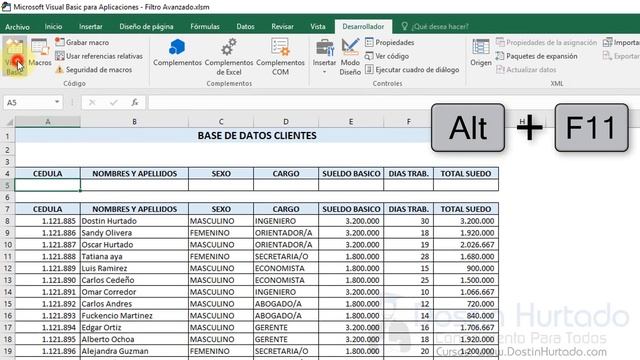This screenshot has width=640, height=360.
Task: Select row 8 header
Action: [7, 221]
